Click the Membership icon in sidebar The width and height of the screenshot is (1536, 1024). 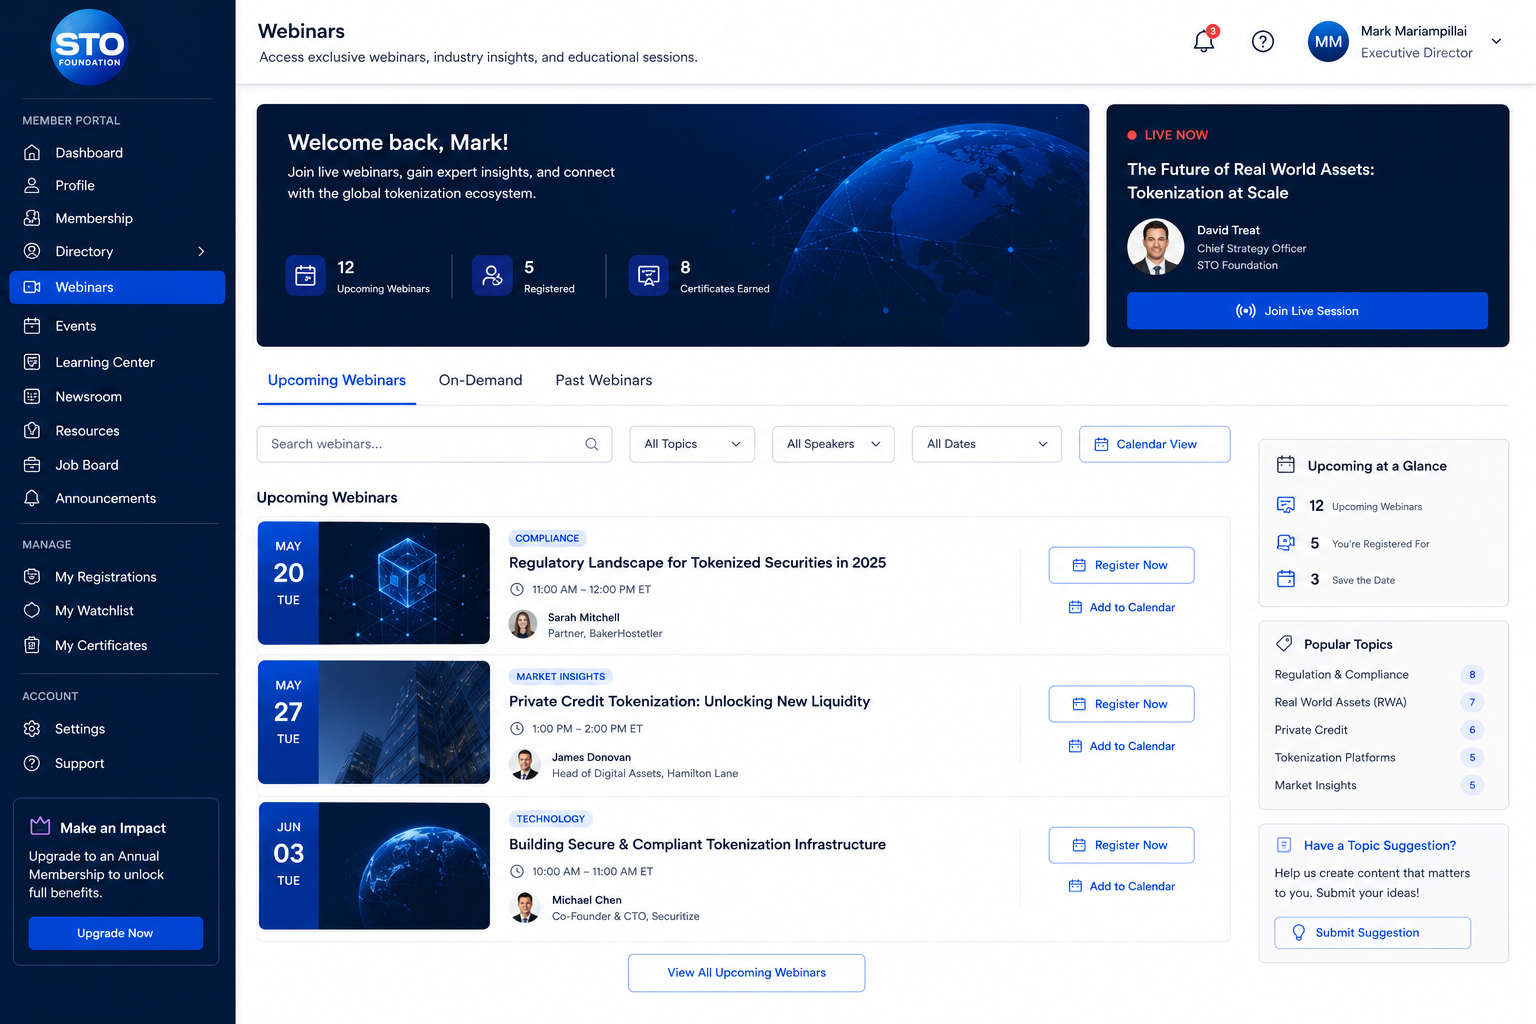click(32, 218)
